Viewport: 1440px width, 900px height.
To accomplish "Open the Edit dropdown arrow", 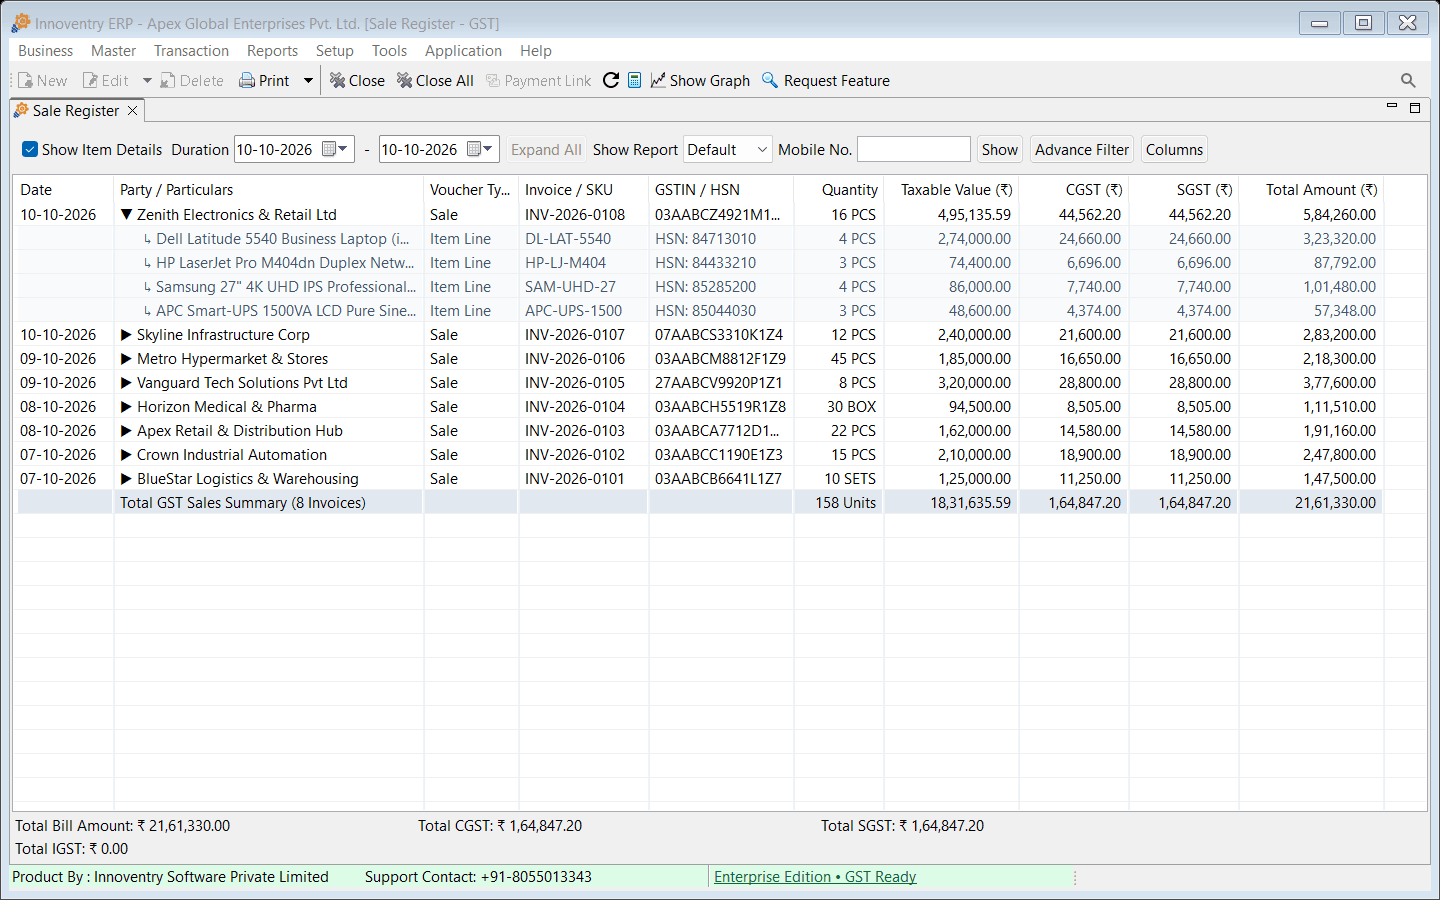I will point(147,81).
